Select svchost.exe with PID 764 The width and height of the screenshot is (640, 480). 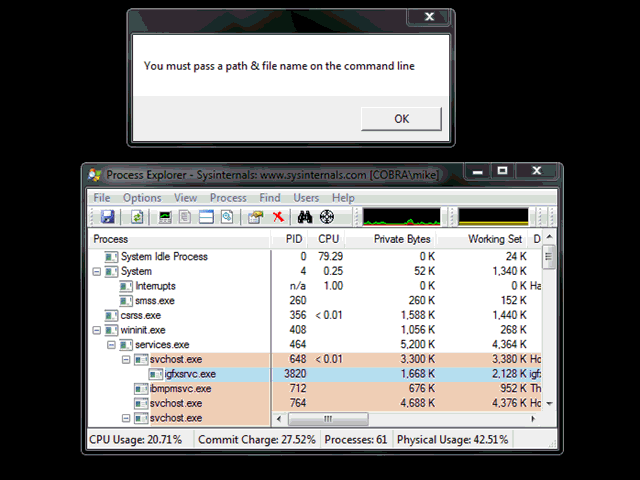point(176,404)
